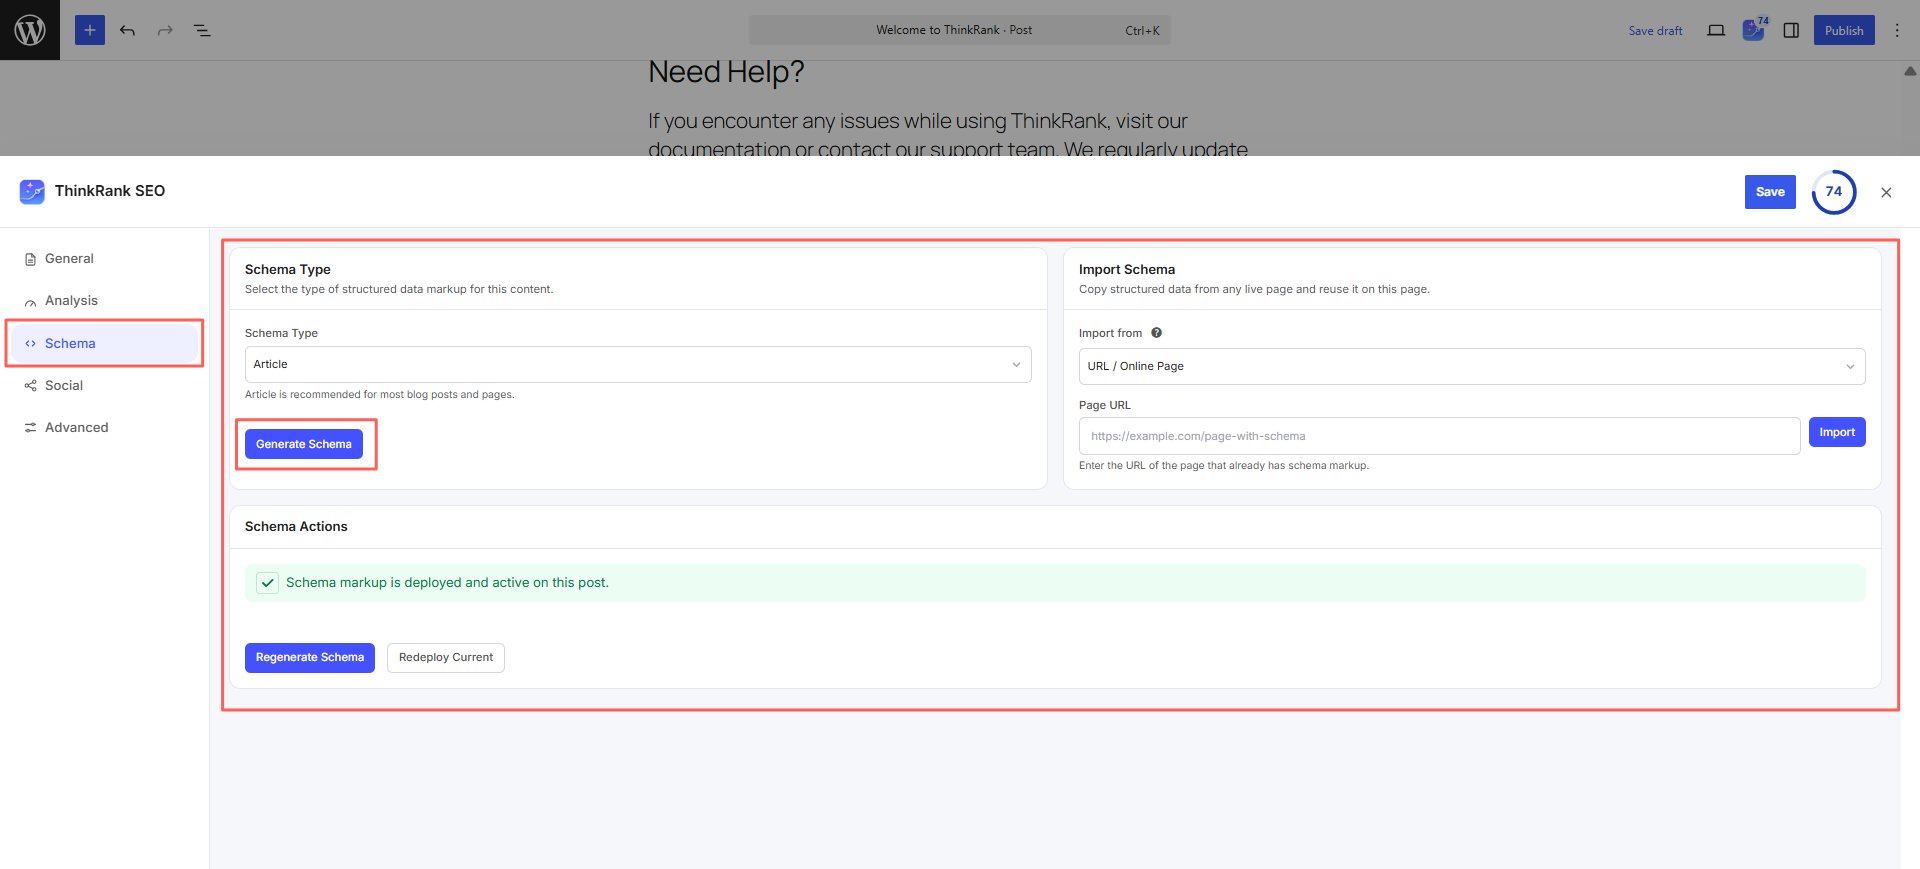Click the Need Help? heading
This screenshot has width=1920, height=869.
(x=726, y=72)
